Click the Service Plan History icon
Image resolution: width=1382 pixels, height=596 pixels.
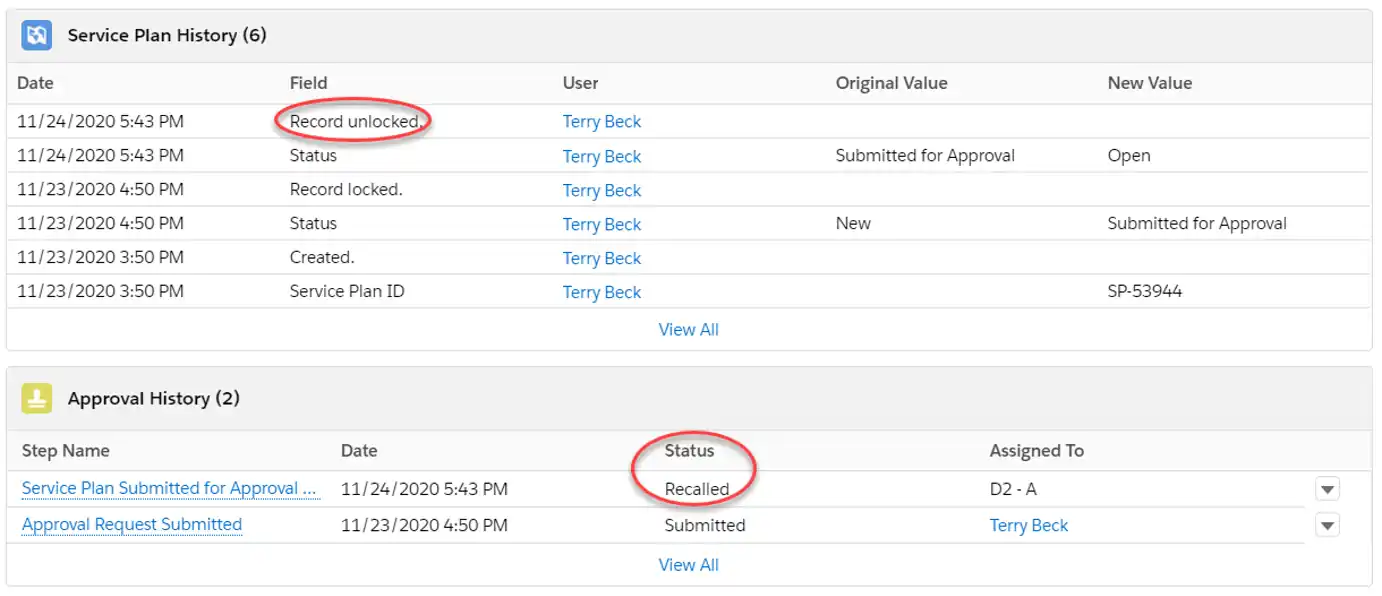coord(37,36)
